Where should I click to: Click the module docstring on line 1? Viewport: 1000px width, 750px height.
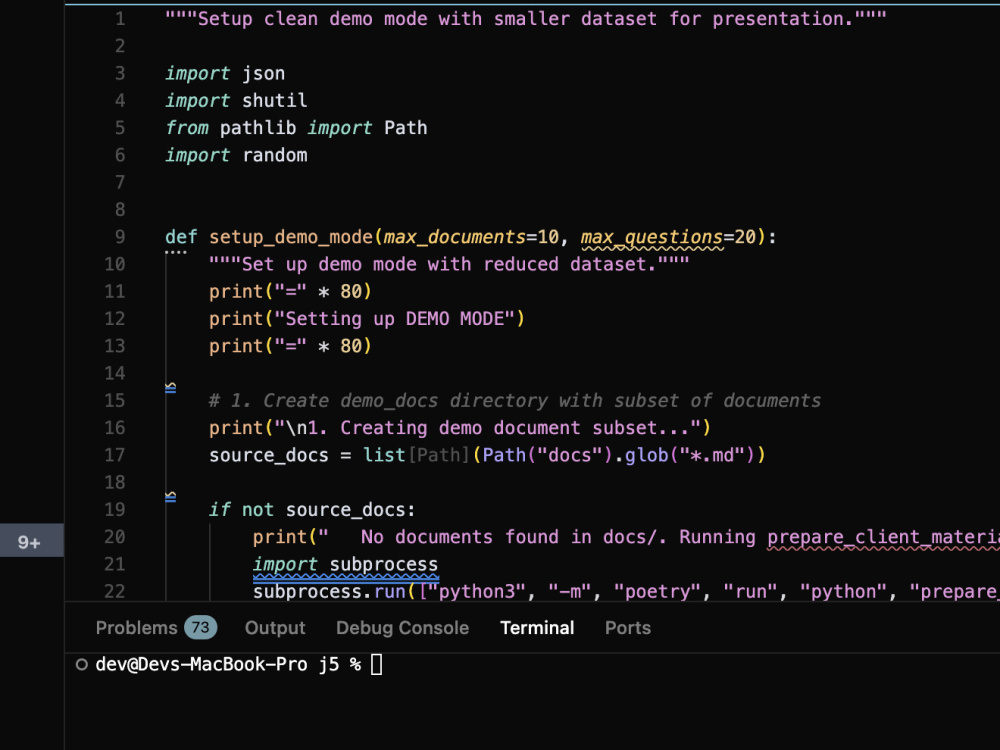click(526, 18)
